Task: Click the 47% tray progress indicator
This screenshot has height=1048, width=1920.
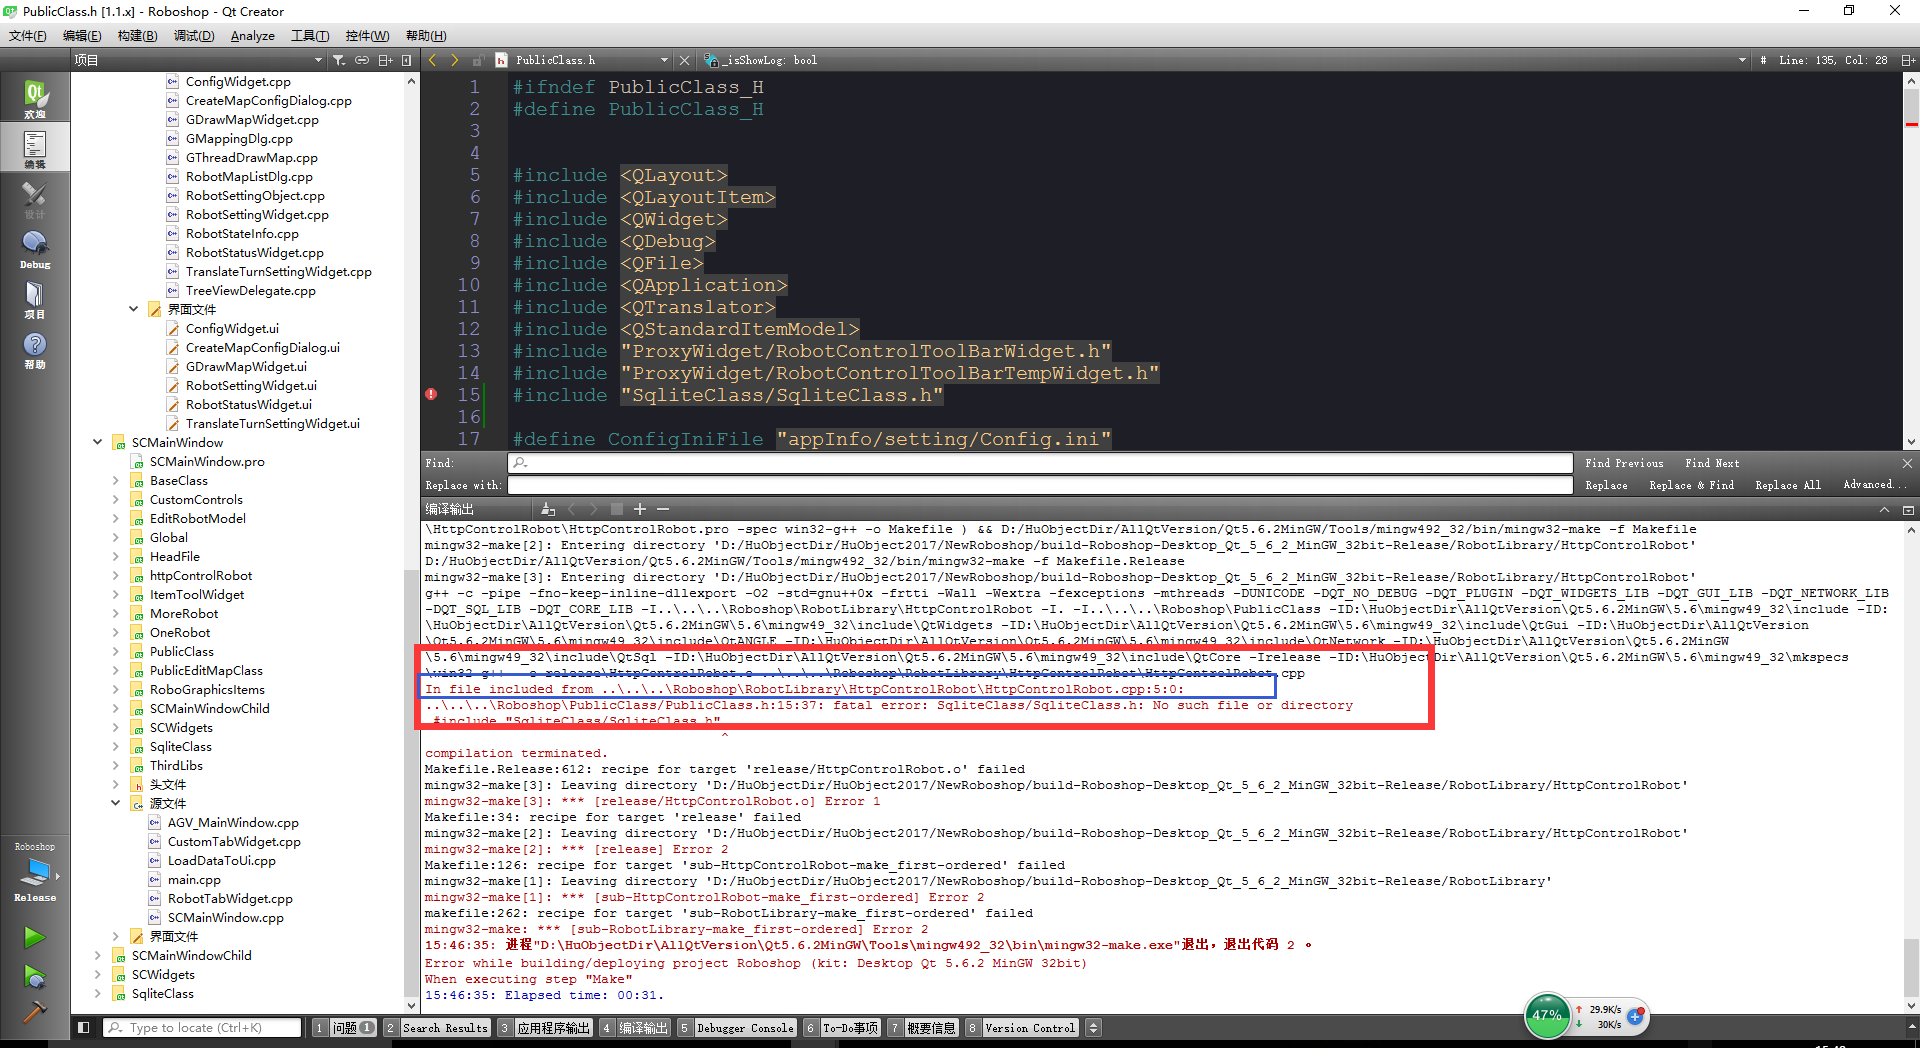Action: (1547, 1016)
